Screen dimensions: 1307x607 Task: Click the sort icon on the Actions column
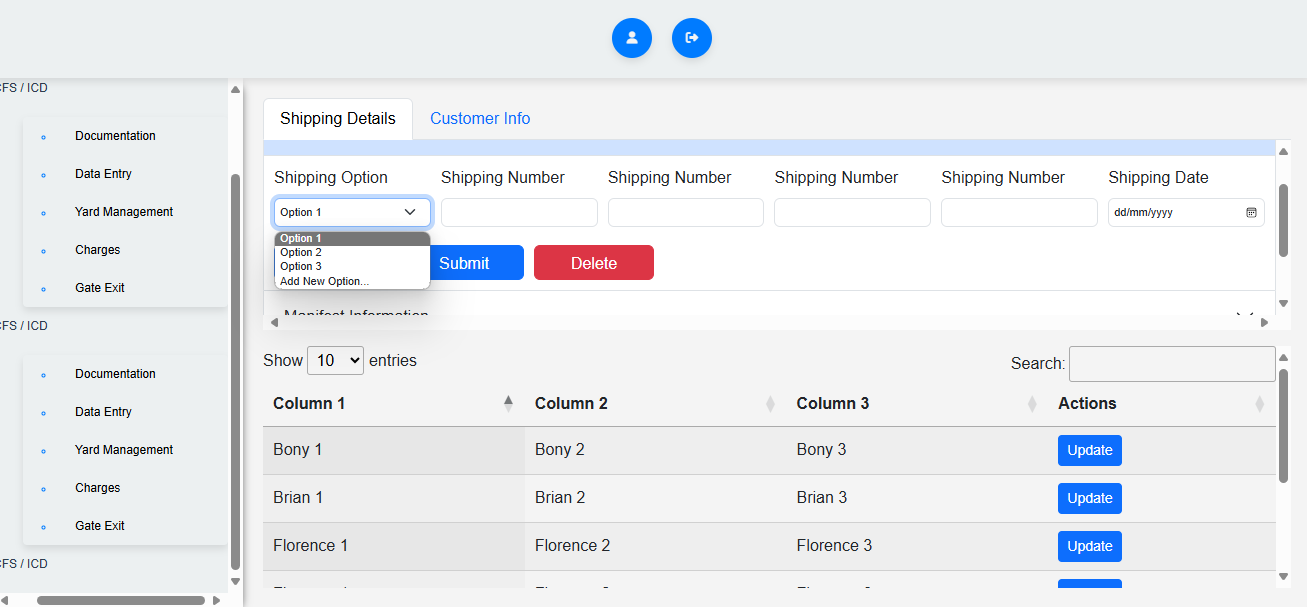click(1259, 404)
